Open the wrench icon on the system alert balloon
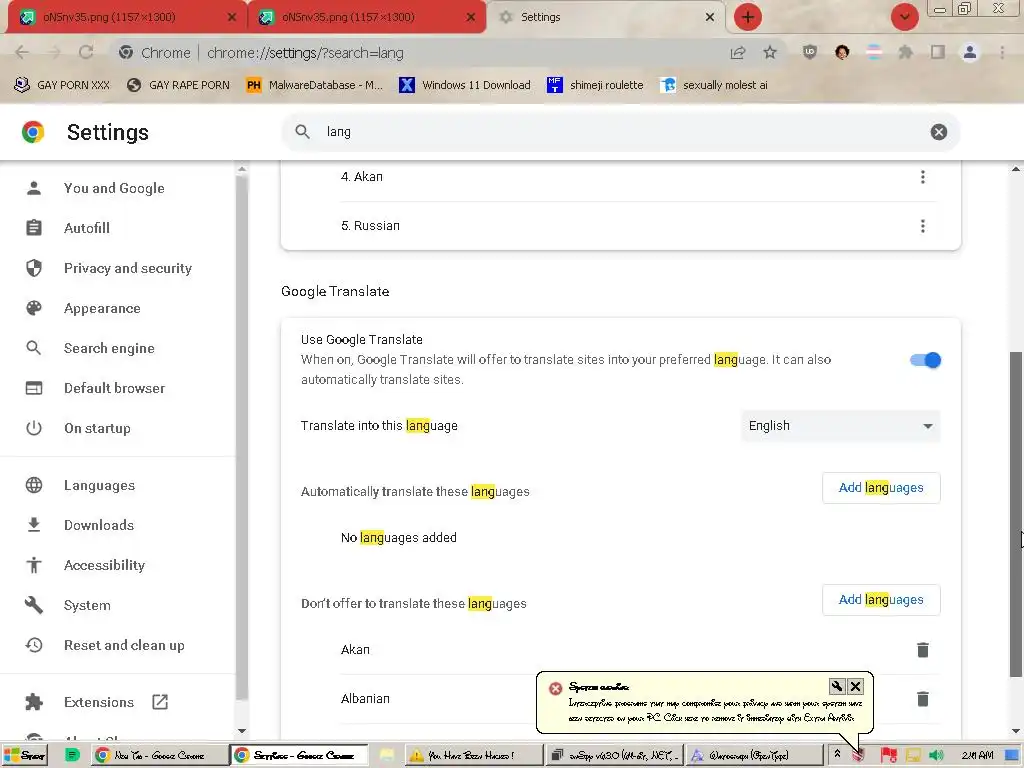Screen dimensions: 1024x768 tap(837, 686)
